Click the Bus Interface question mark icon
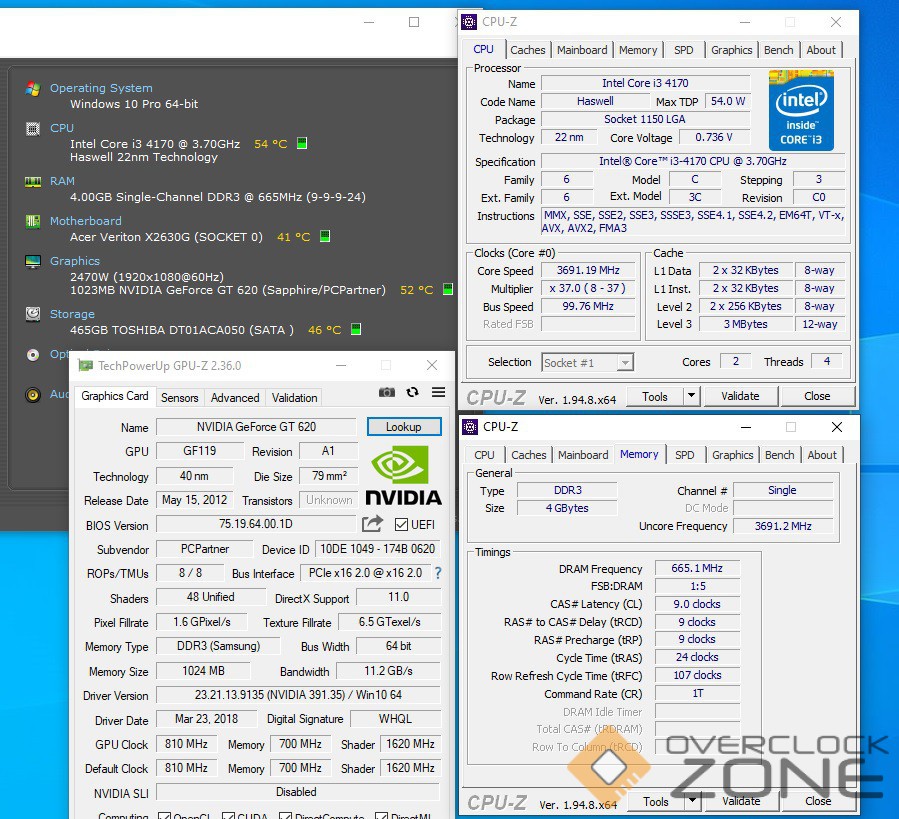This screenshot has width=899, height=819. coord(437,573)
